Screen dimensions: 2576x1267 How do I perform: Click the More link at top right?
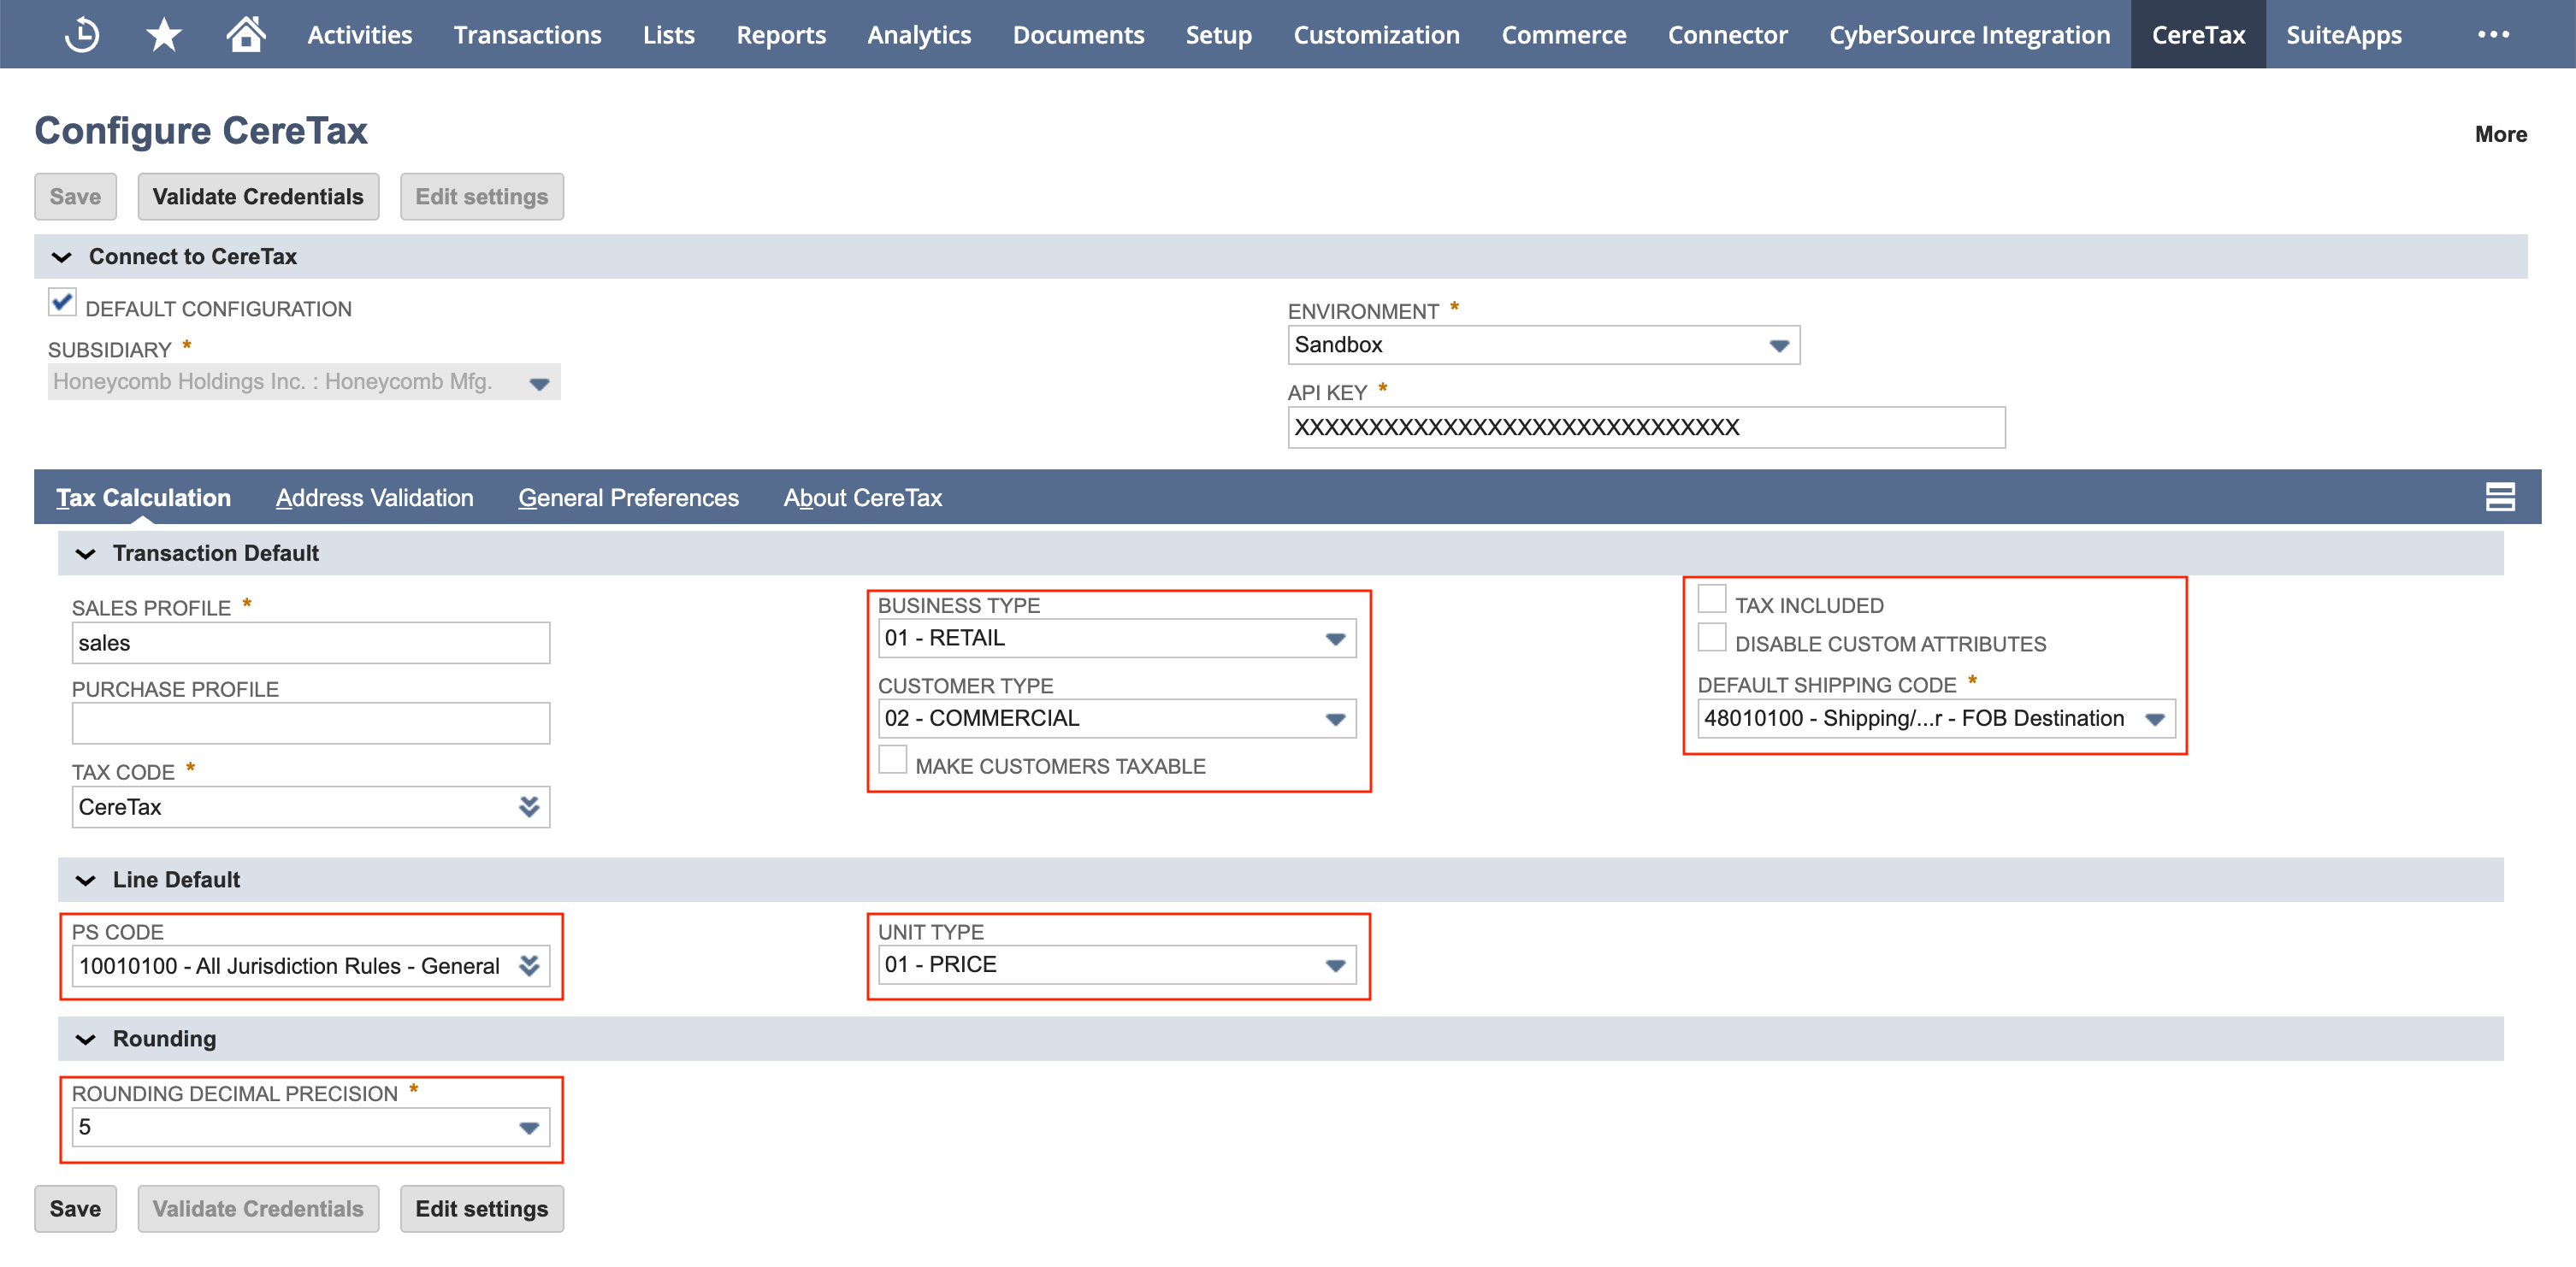pyautogui.click(x=2500, y=134)
